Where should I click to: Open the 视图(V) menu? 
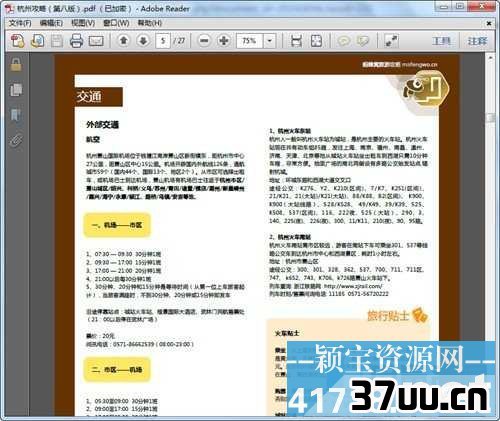click(83, 23)
